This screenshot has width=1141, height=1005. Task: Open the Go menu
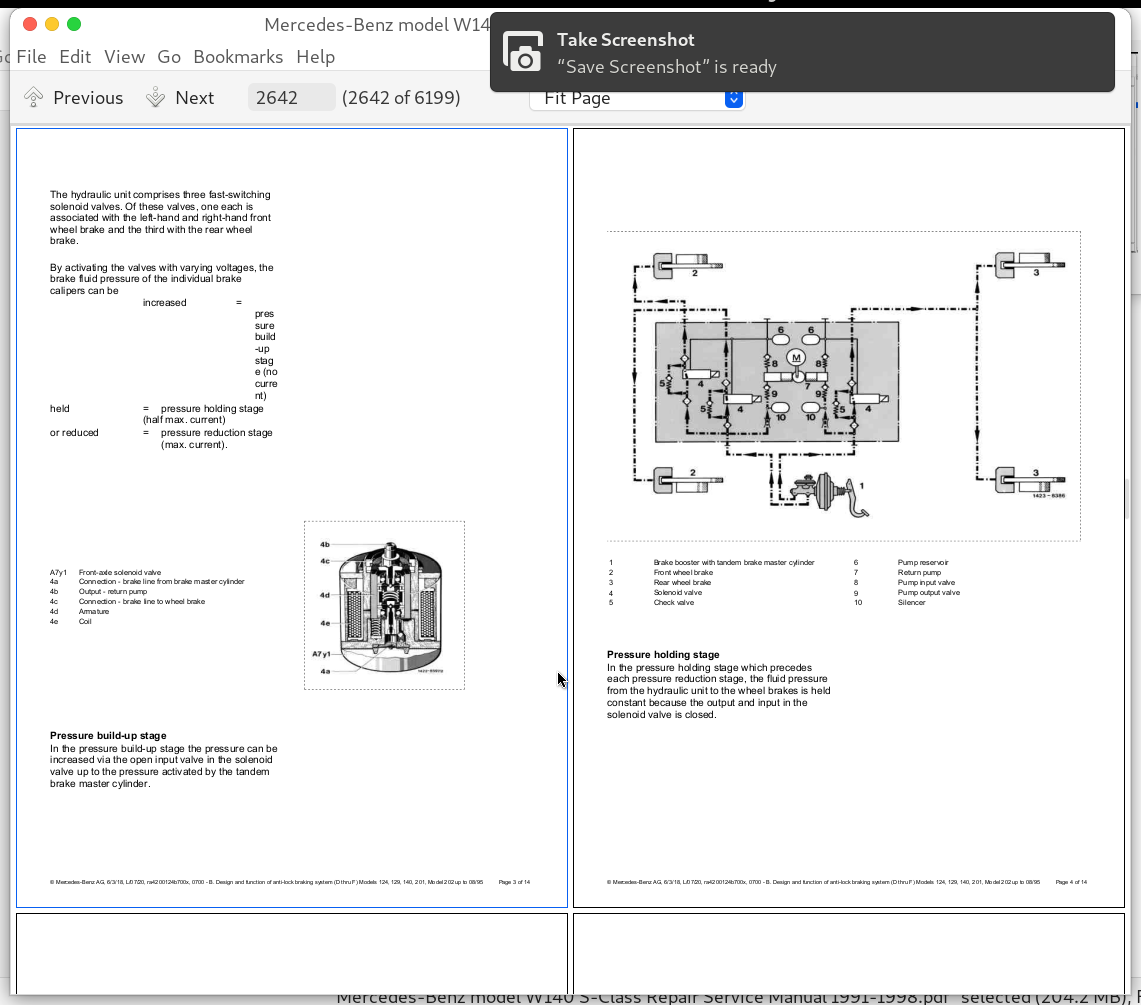(x=169, y=57)
